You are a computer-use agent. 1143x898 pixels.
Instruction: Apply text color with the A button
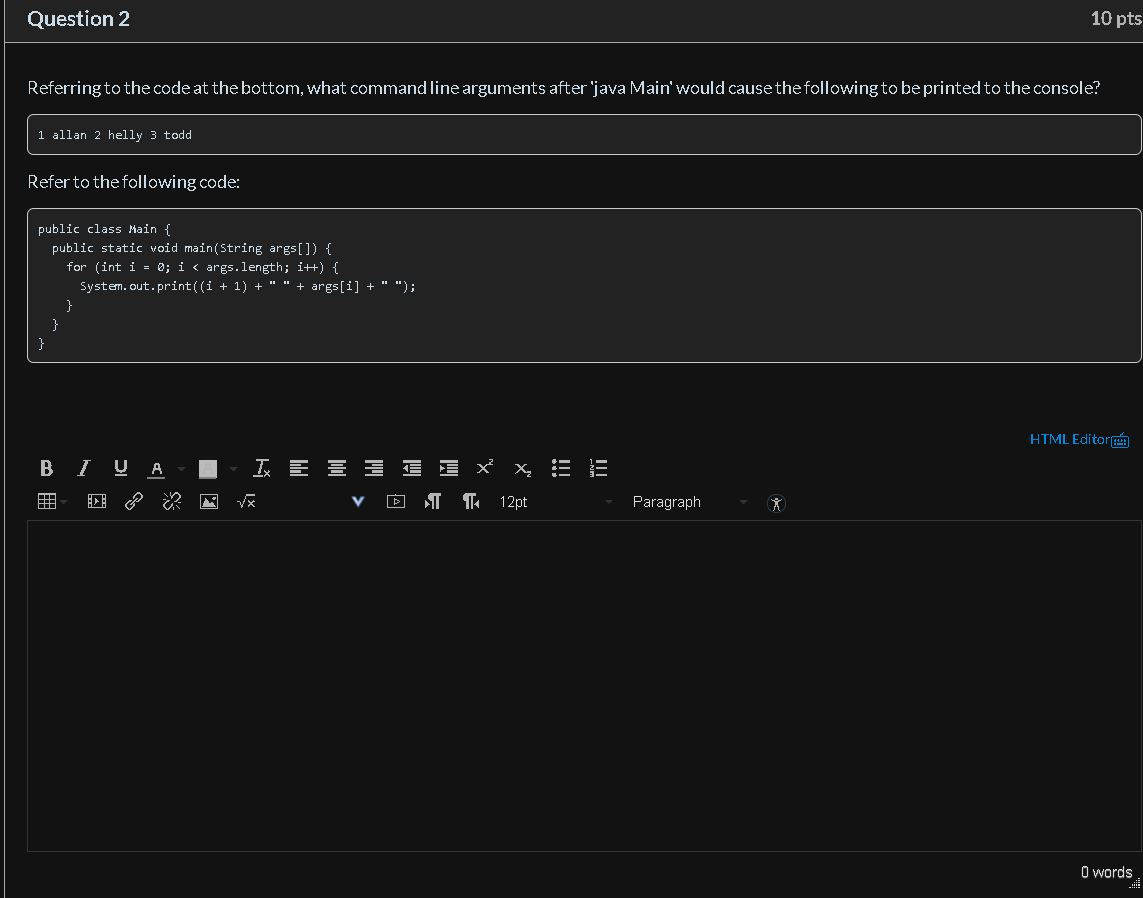point(156,469)
